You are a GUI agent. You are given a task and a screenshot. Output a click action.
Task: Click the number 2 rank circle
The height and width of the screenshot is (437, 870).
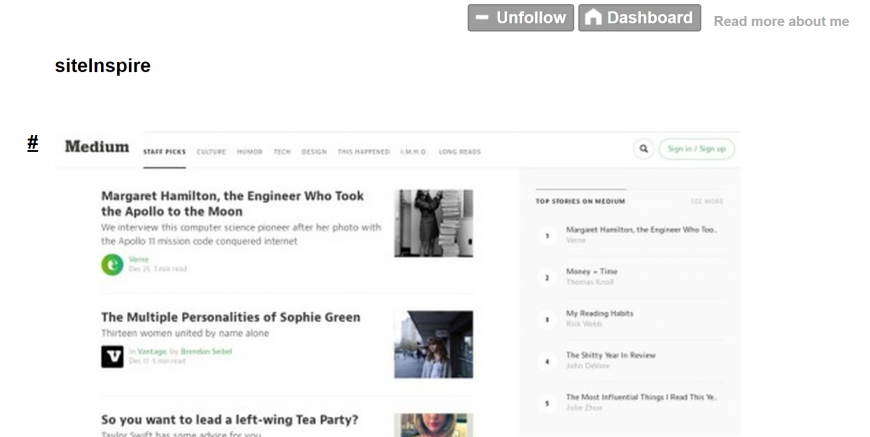click(x=547, y=278)
